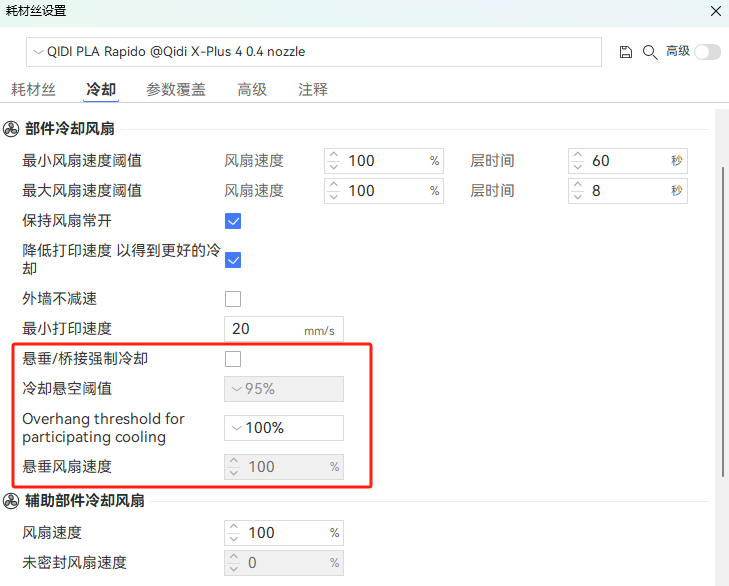Enable 悬垂/桥接强制冷却 checkbox
Screen dimensions: 729x586
pyautogui.click(x=233, y=359)
